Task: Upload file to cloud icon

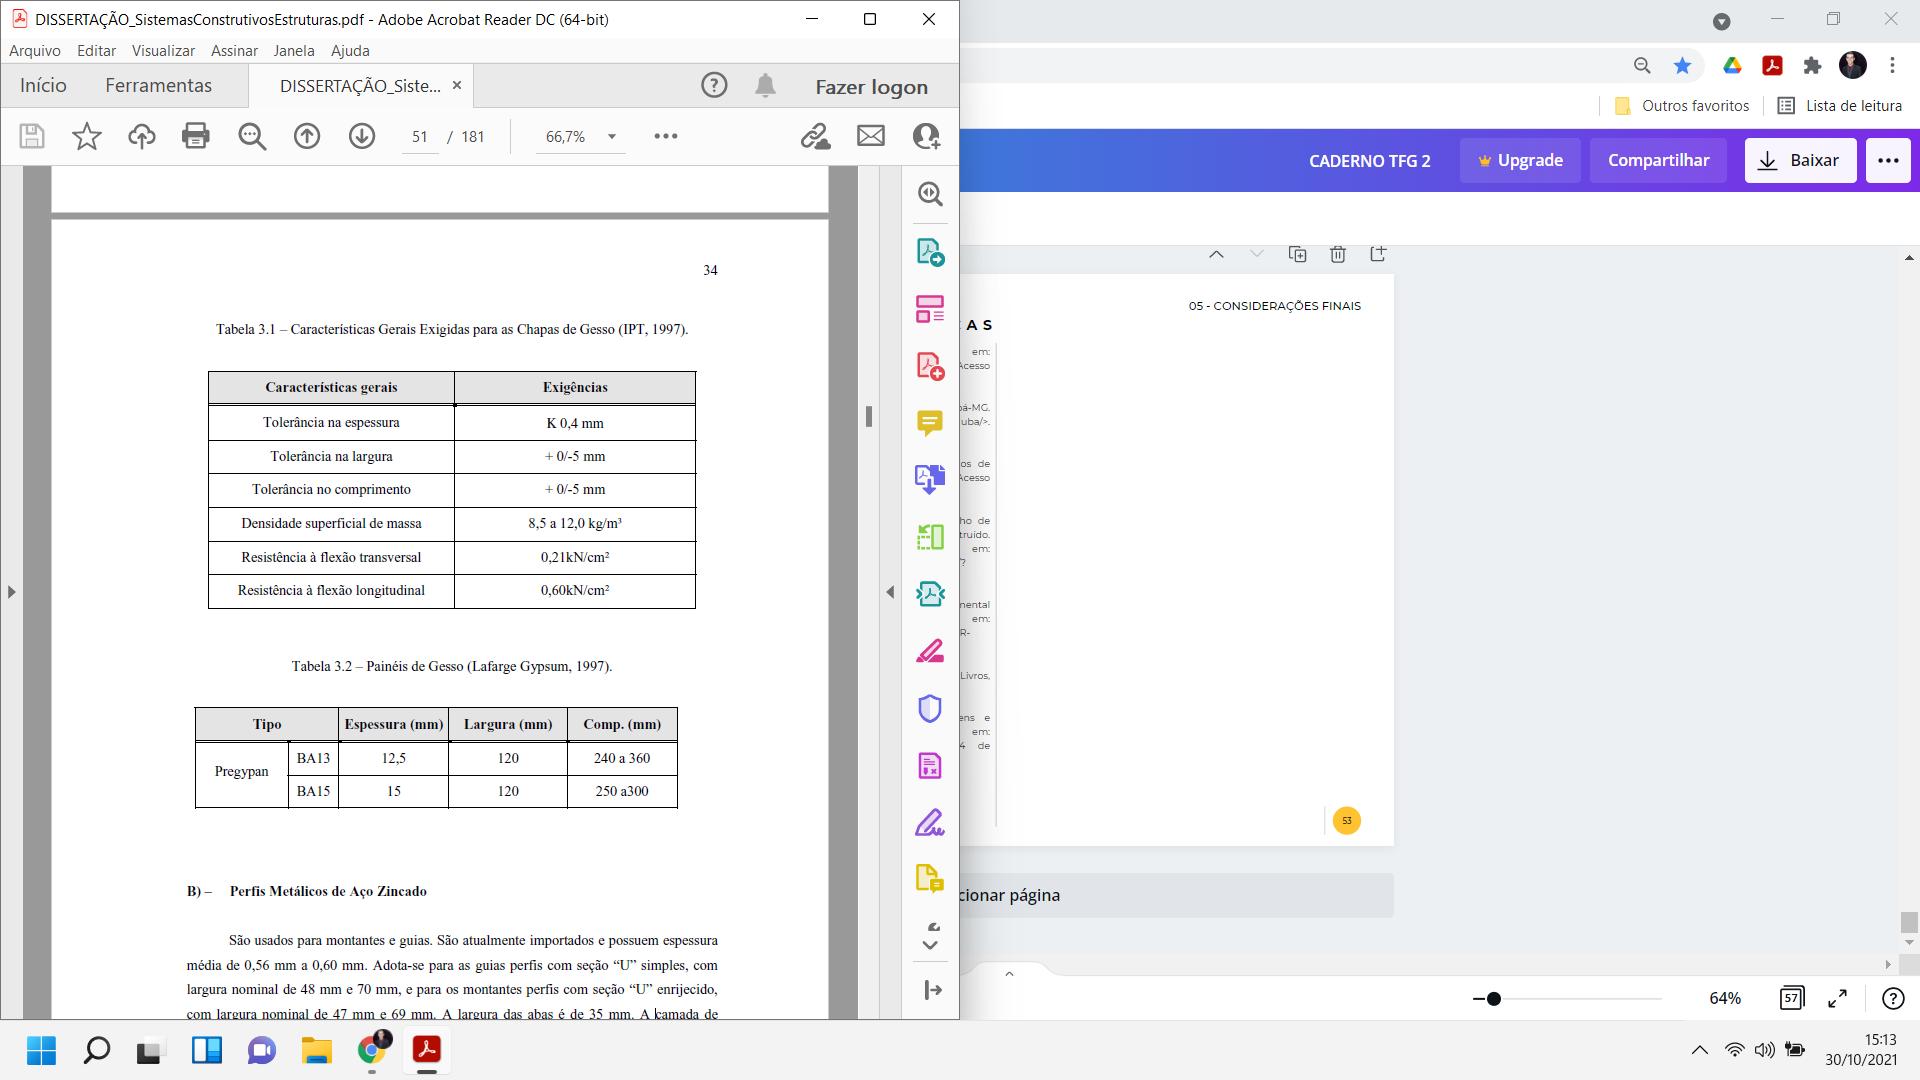Action: (x=141, y=136)
